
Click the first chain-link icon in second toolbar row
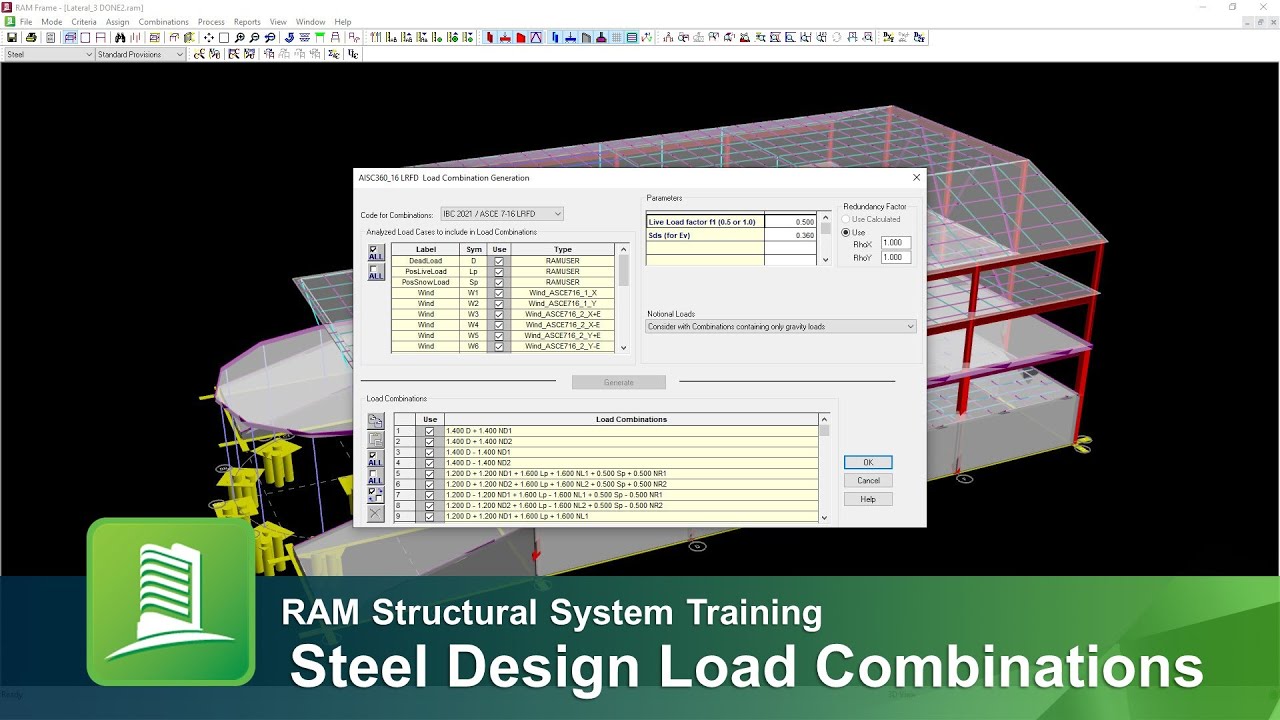(199, 54)
